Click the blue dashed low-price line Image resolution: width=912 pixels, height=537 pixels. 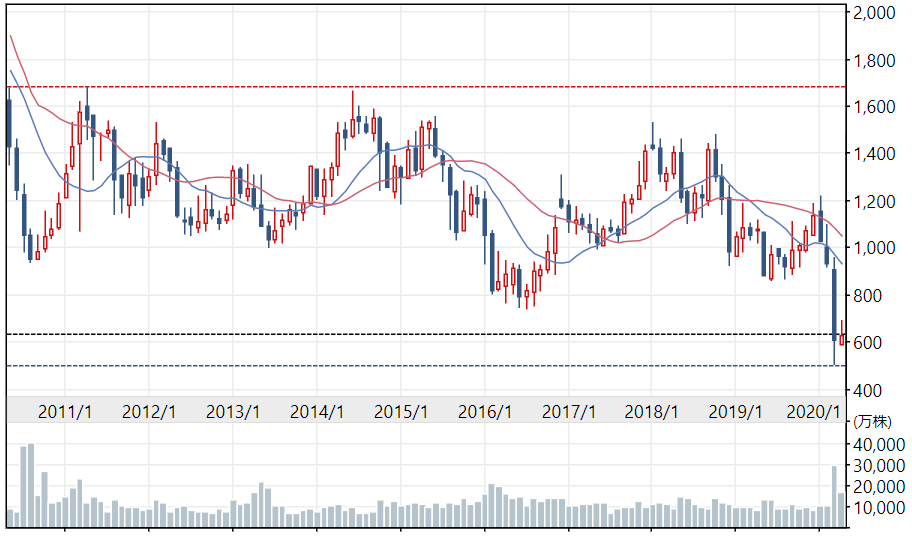pos(426,366)
